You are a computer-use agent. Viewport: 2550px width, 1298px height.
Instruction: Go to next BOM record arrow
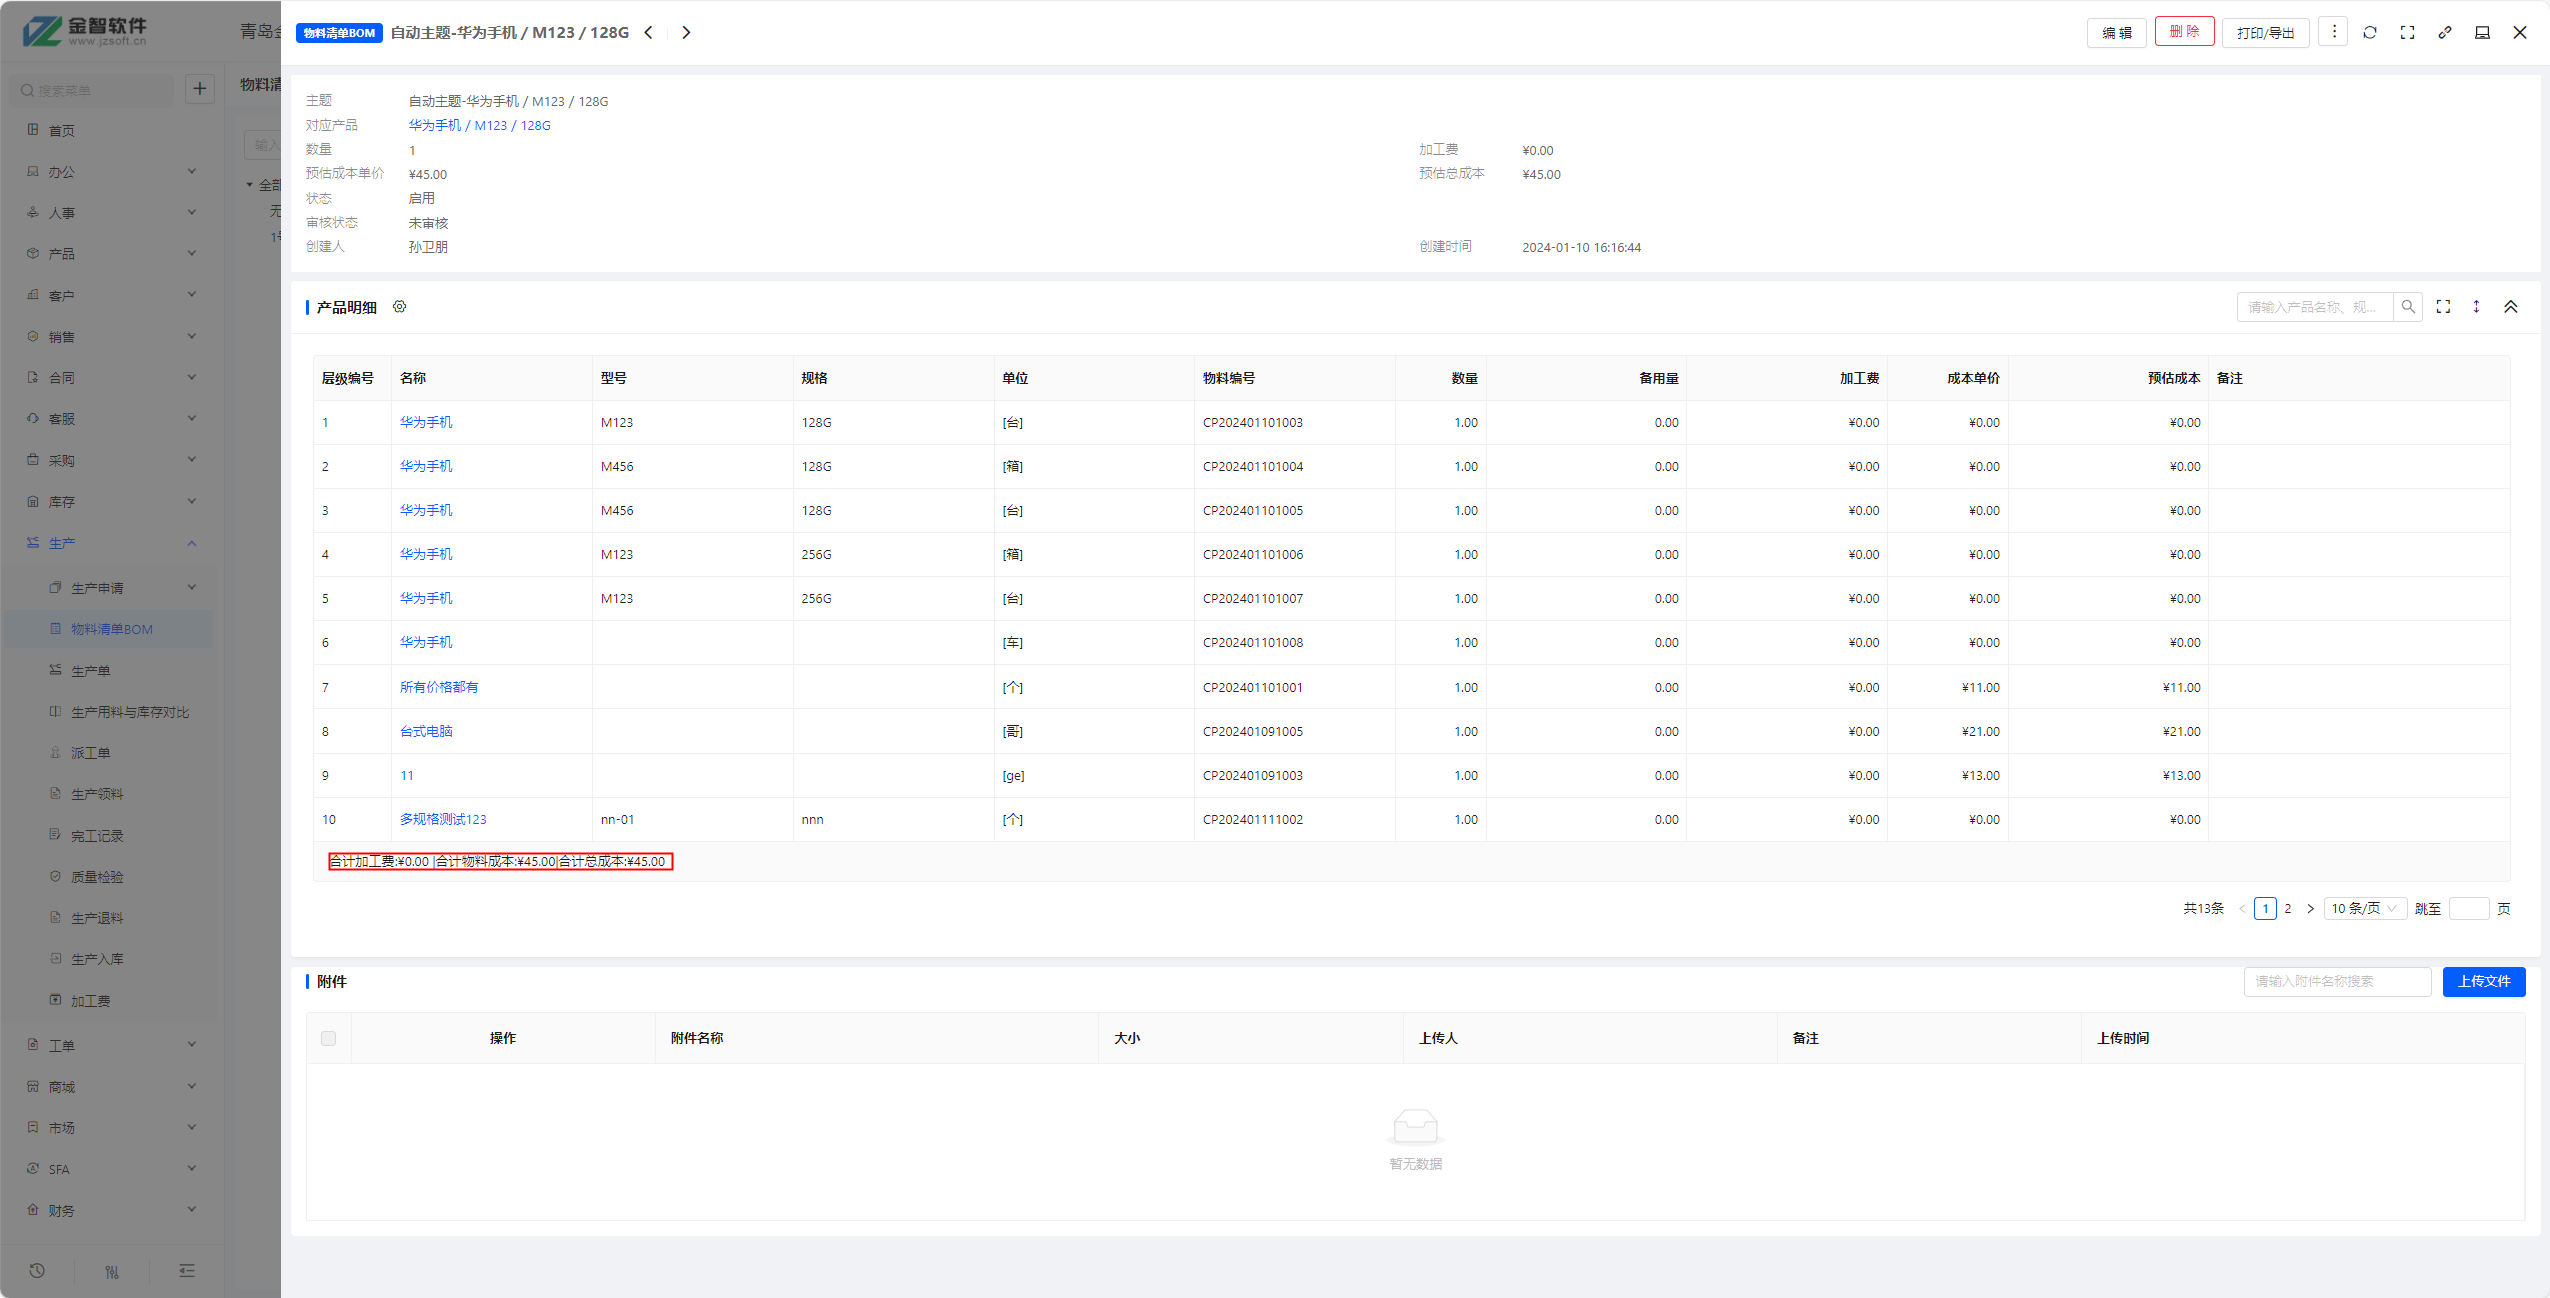tap(686, 32)
